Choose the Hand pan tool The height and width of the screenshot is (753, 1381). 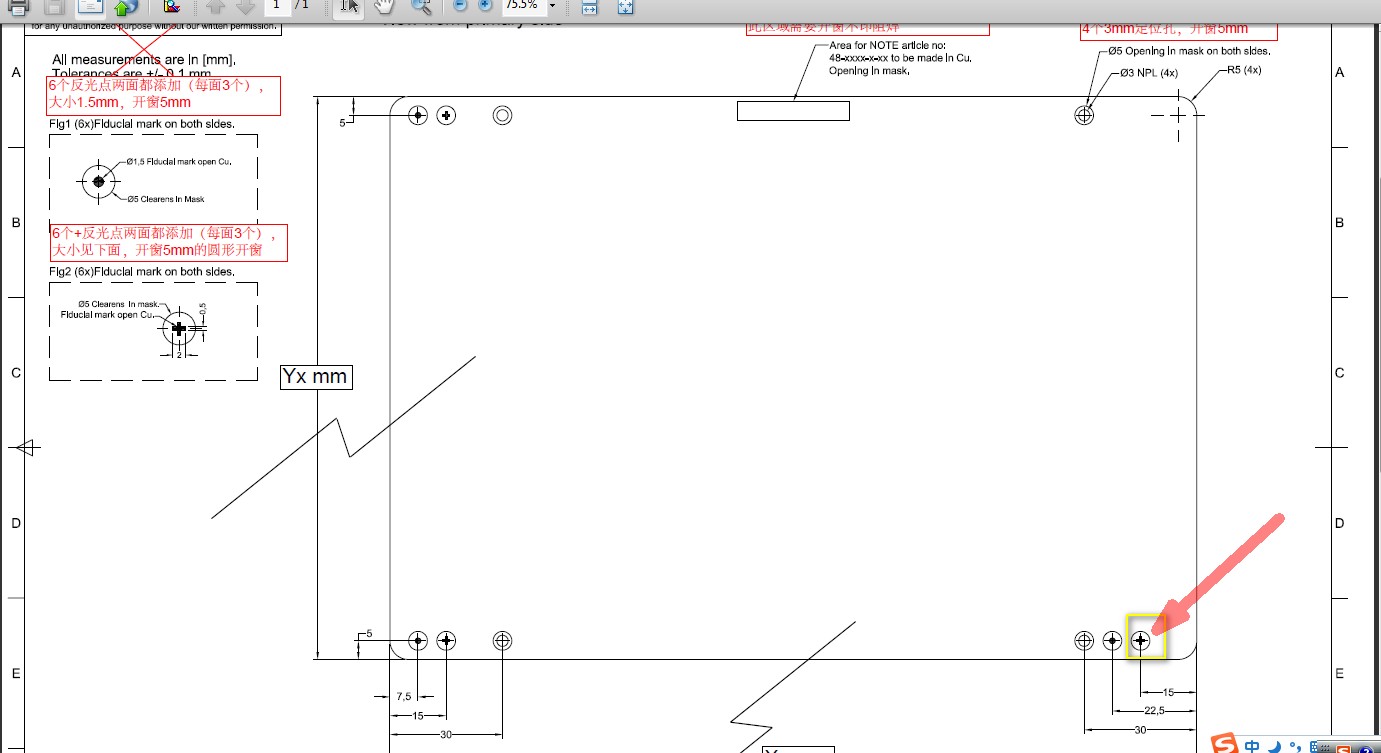(x=384, y=6)
